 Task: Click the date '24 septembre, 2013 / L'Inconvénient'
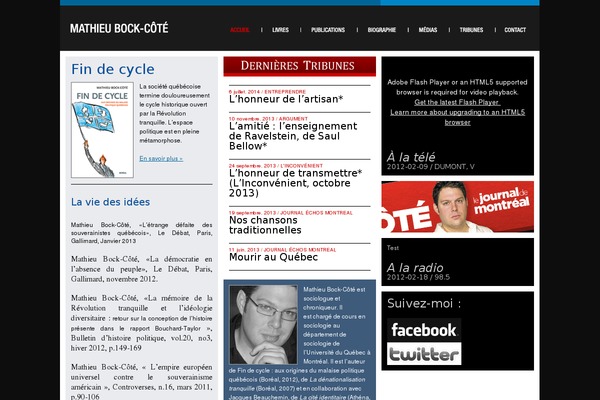click(276, 166)
